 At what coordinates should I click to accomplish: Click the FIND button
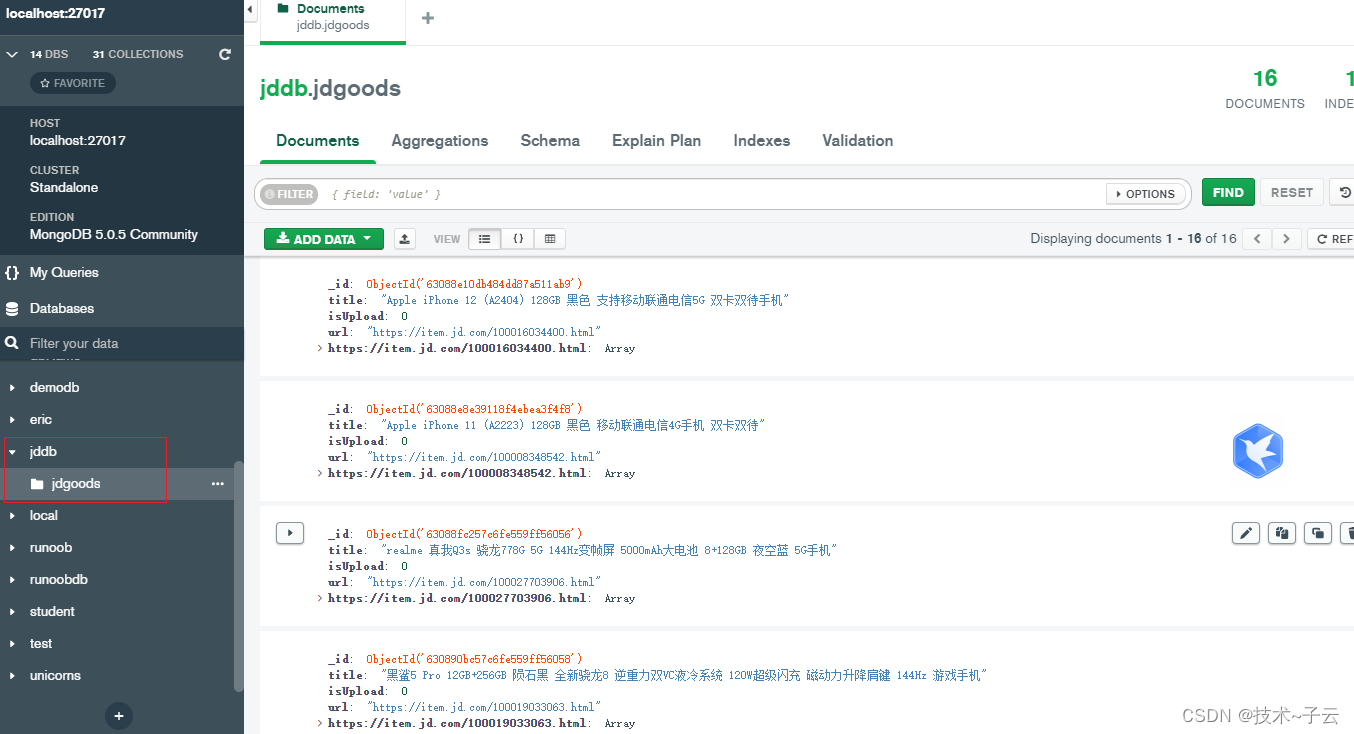[1228, 193]
